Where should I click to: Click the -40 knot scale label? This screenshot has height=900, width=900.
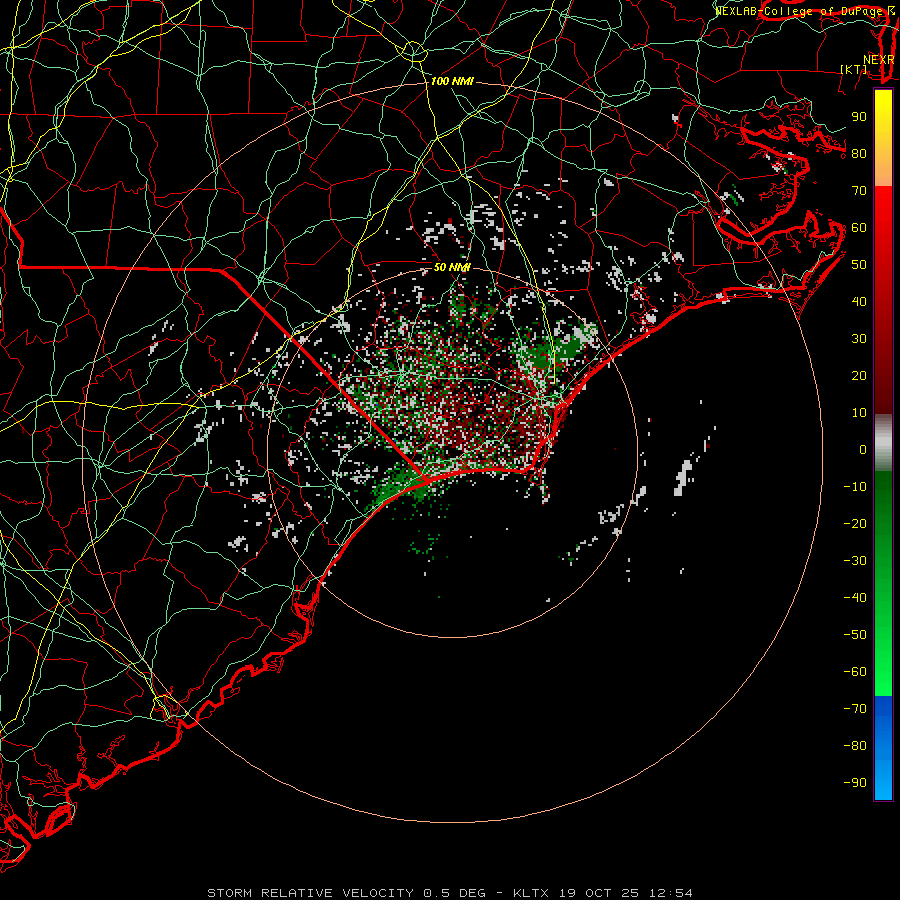[x=855, y=598]
